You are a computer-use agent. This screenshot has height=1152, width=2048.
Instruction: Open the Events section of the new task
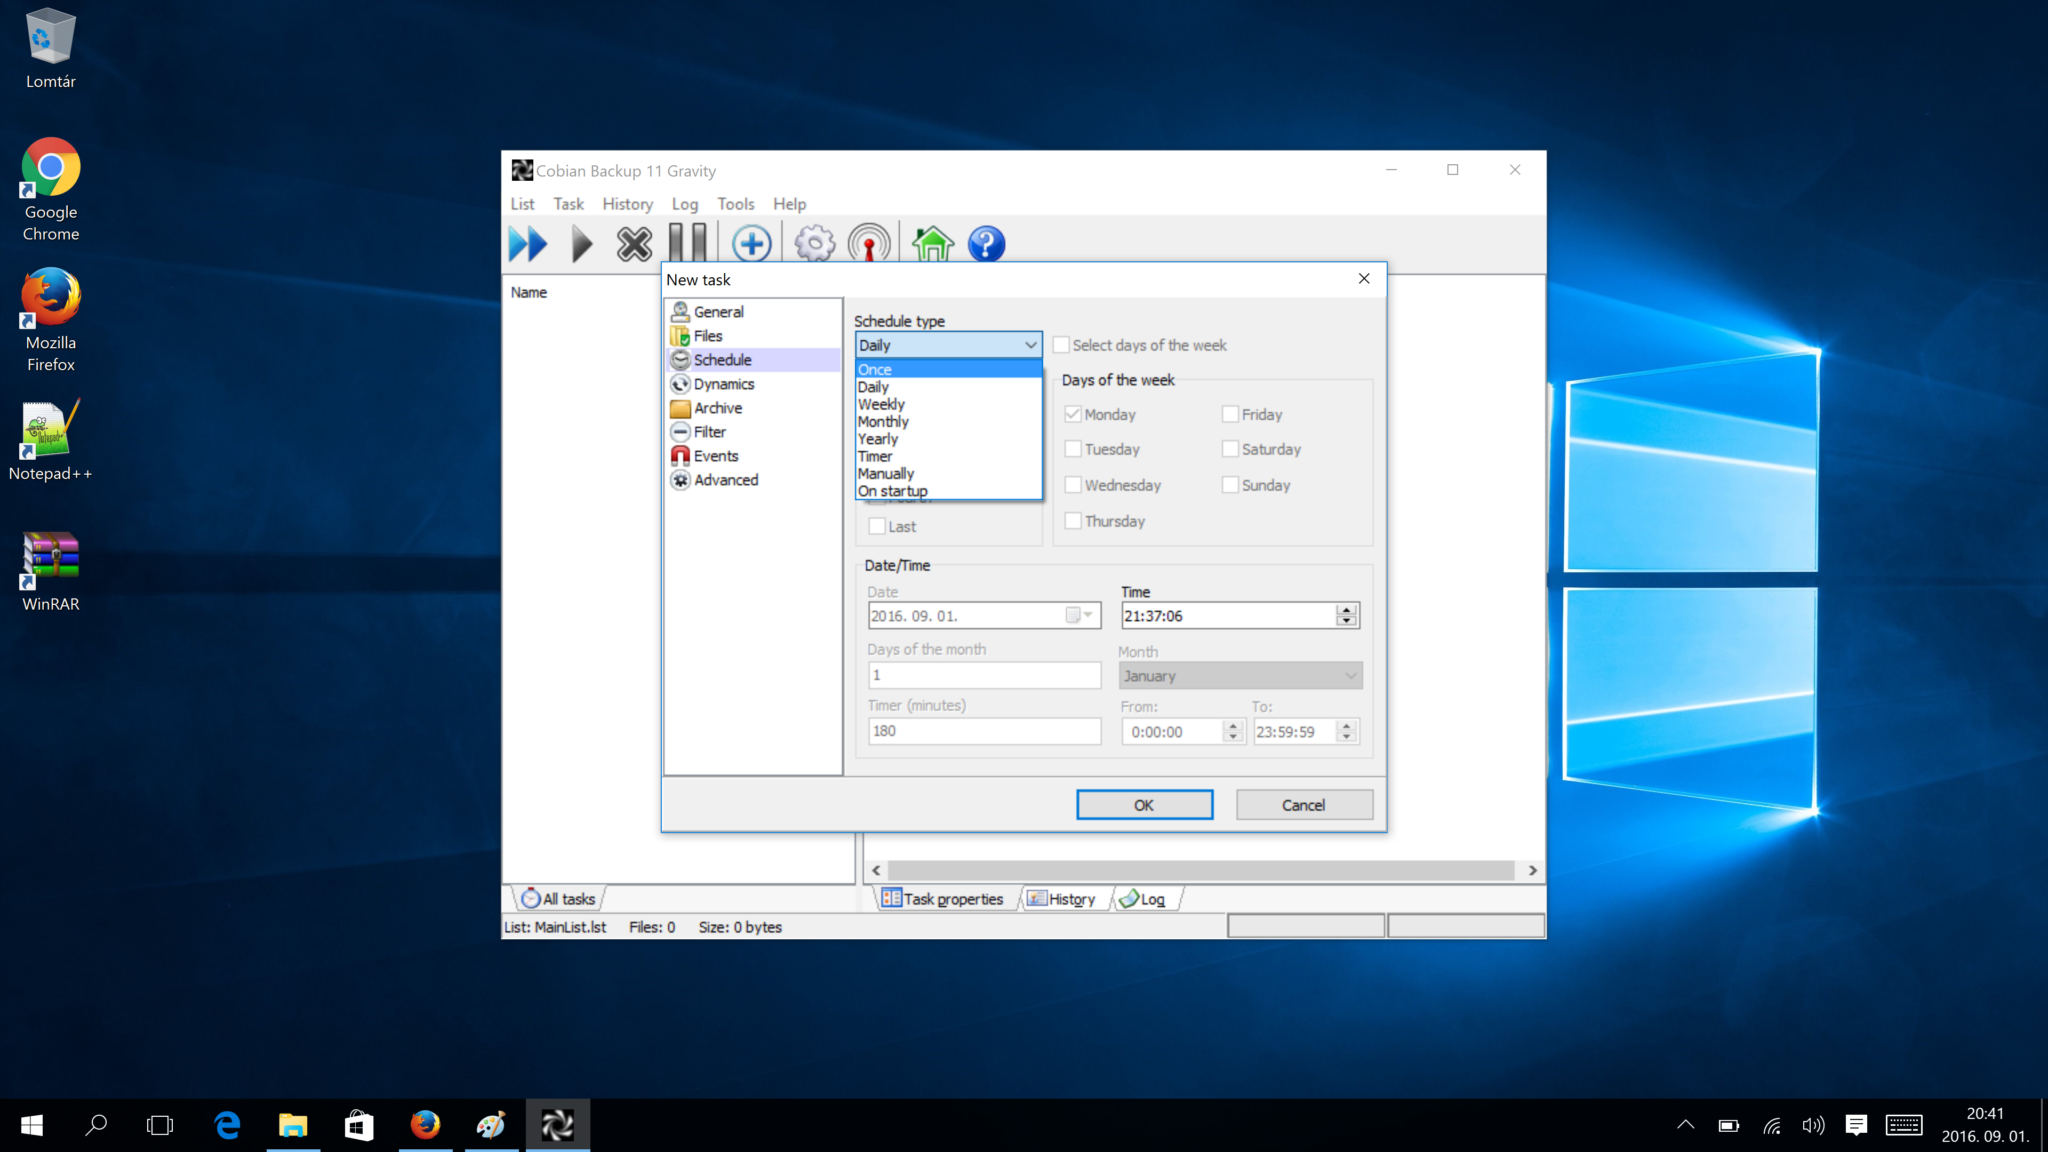coord(715,455)
